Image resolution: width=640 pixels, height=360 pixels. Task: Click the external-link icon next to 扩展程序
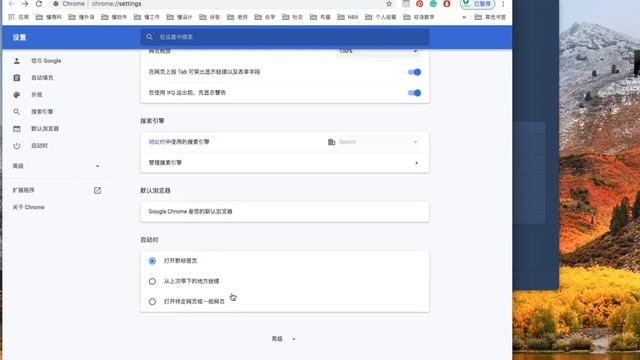[x=97, y=190]
